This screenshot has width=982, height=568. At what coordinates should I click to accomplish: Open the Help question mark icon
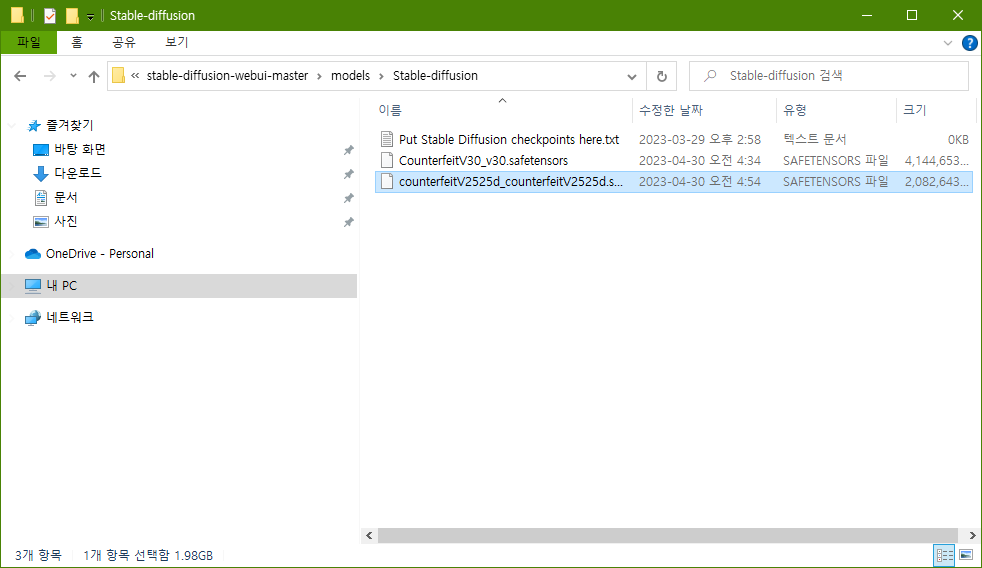pos(969,43)
